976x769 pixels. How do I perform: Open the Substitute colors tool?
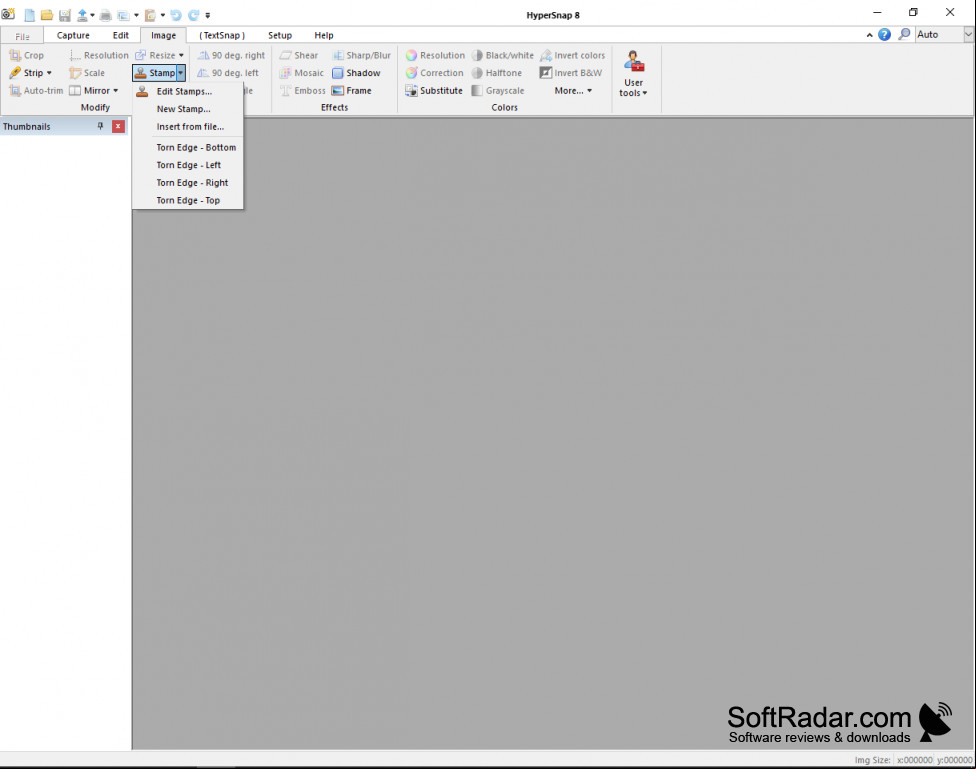point(434,90)
